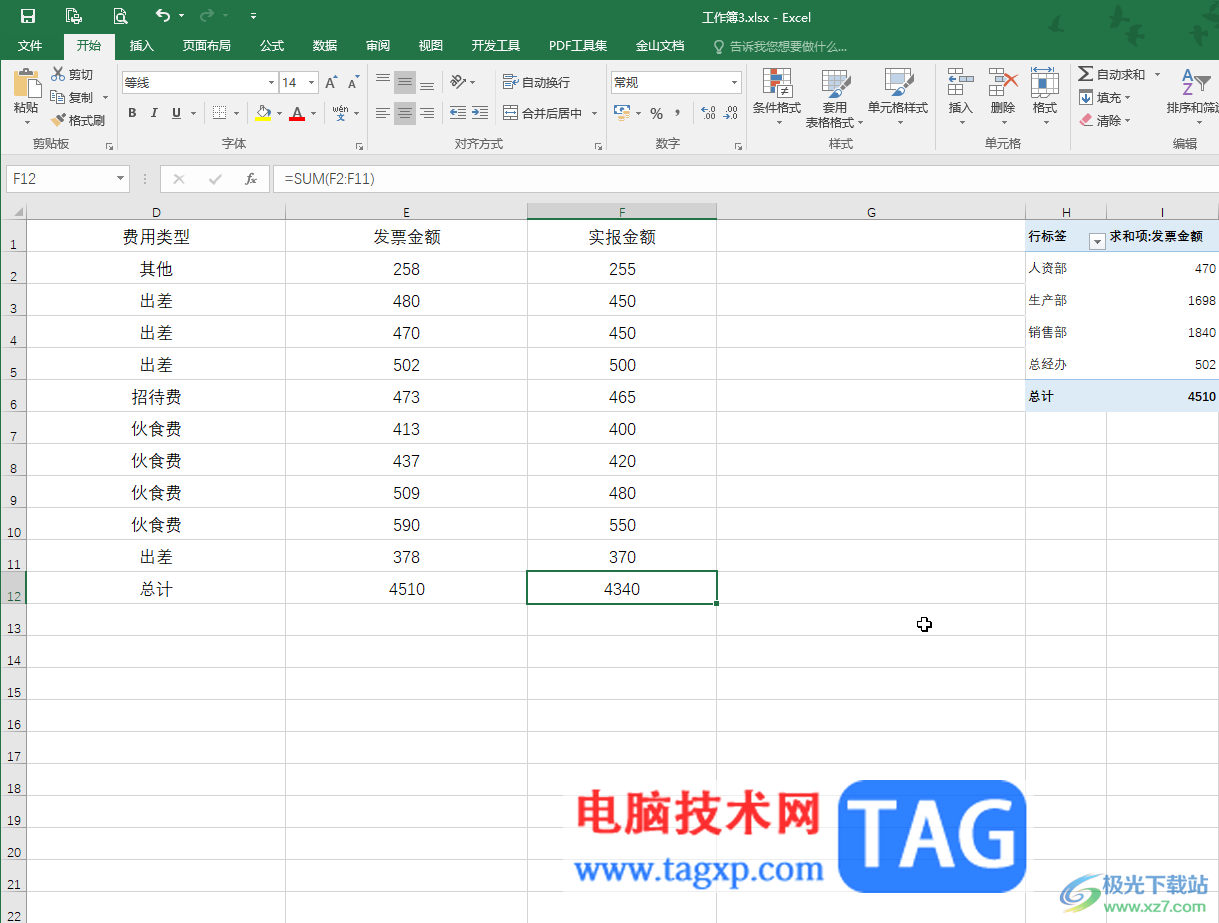
Task: Click the Paste clipboard icon
Action: coord(26,84)
